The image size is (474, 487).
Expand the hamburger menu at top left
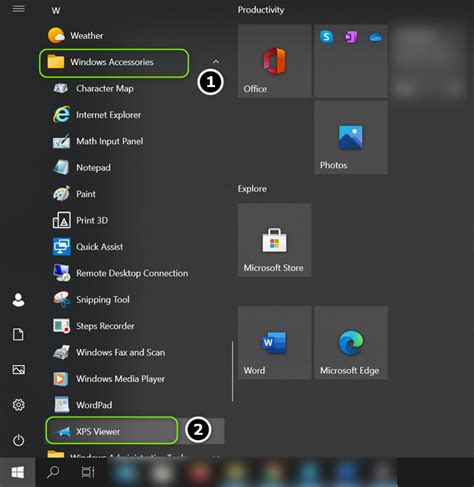pos(19,9)
